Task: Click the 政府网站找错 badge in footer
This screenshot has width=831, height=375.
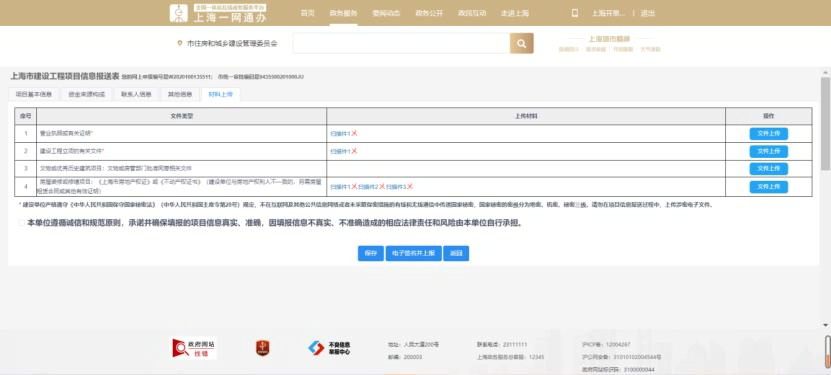Action: 195,348
